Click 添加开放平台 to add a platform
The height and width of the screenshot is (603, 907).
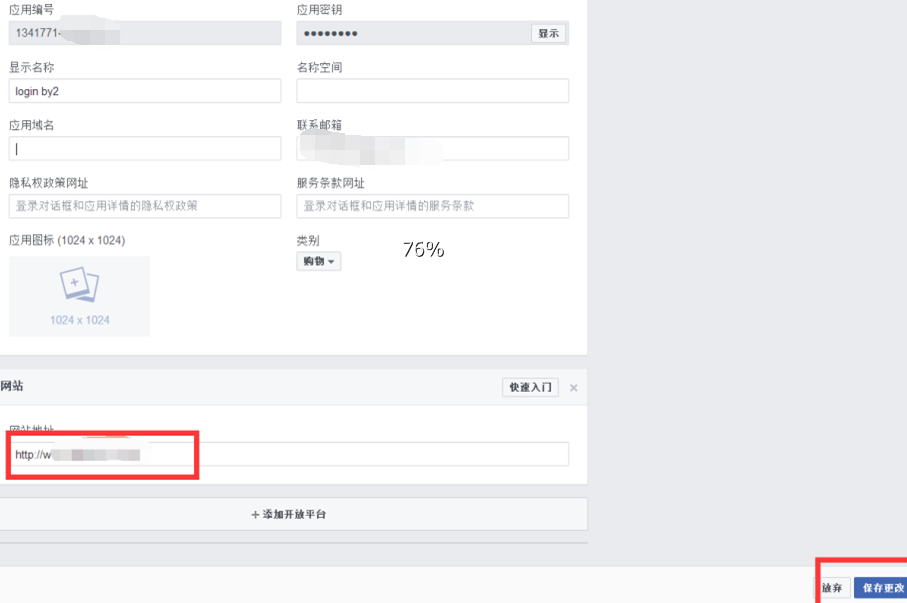[289, 514]
